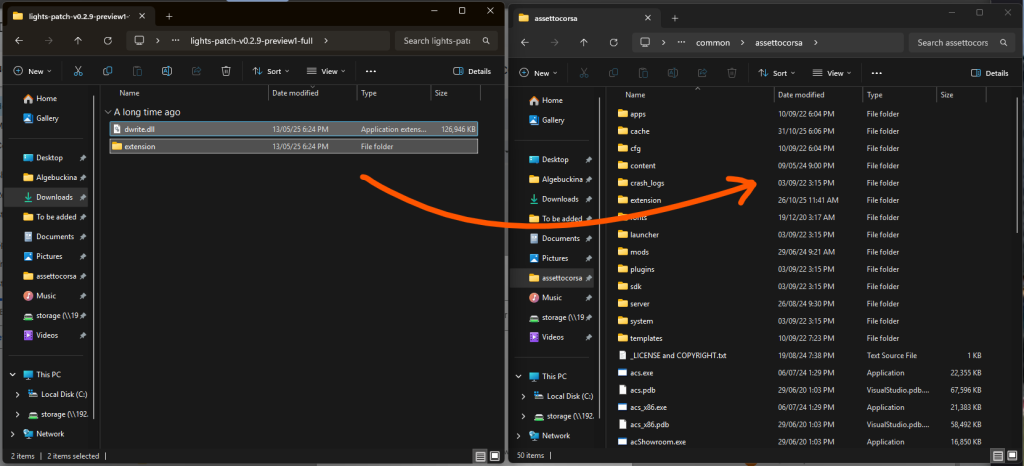The width and height of the screenshot is (1024, 466).
Task: Click Cut icon in lights-patch window toolbar
Action: coord(77,72)
